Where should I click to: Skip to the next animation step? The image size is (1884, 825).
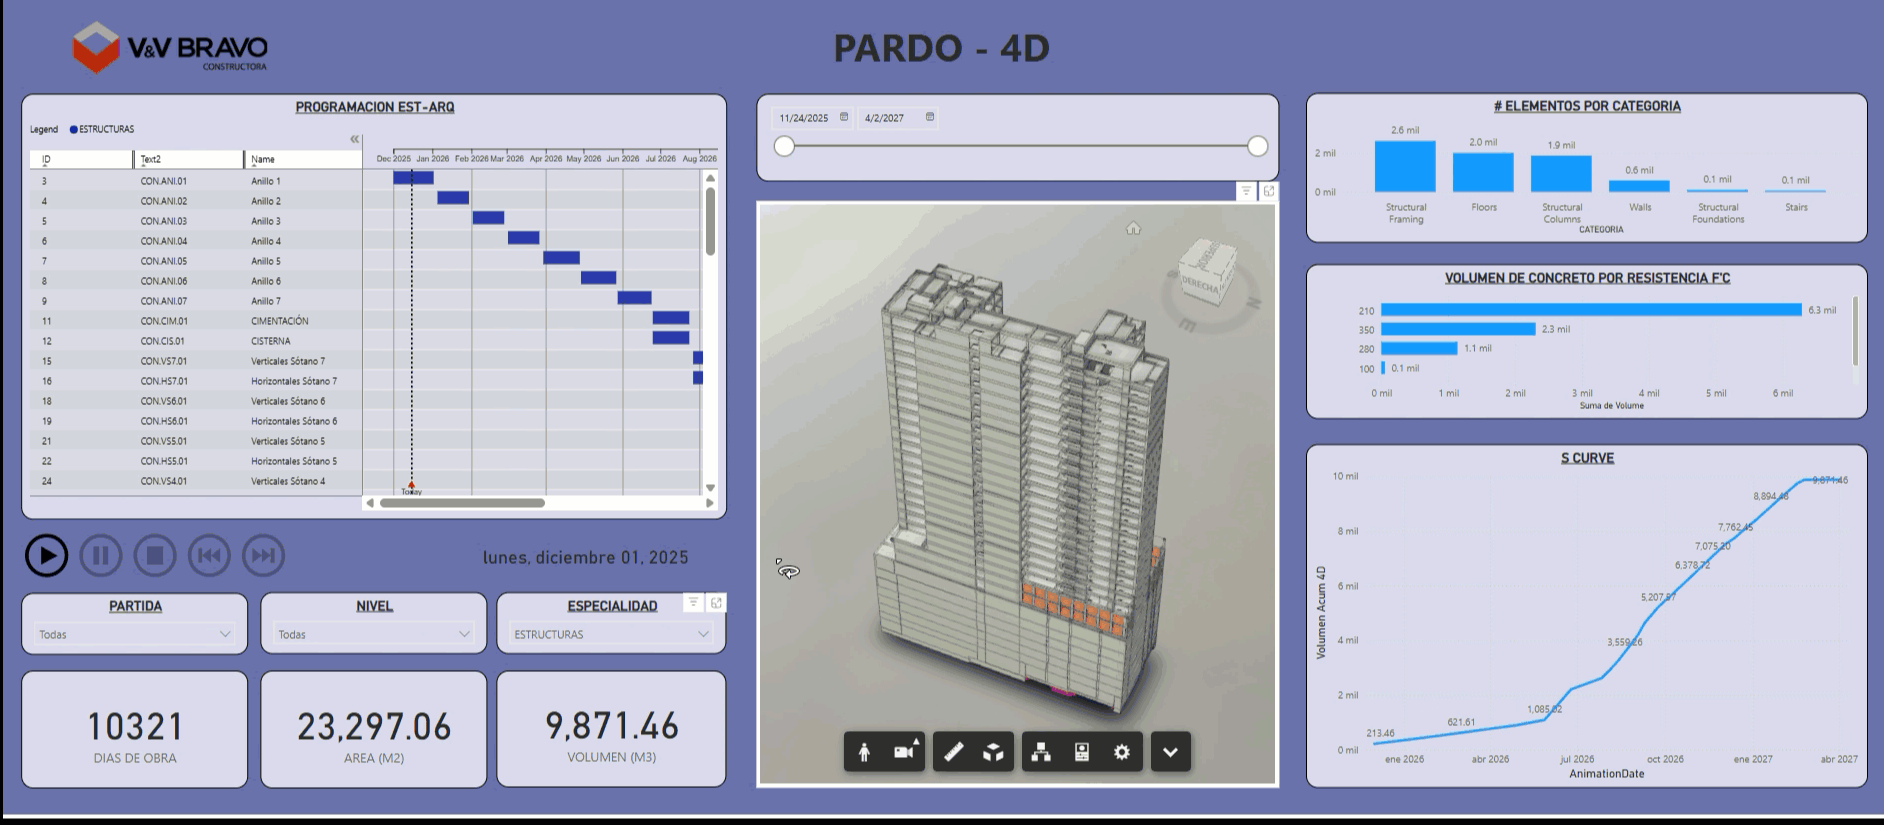click(x=263, y=556)
